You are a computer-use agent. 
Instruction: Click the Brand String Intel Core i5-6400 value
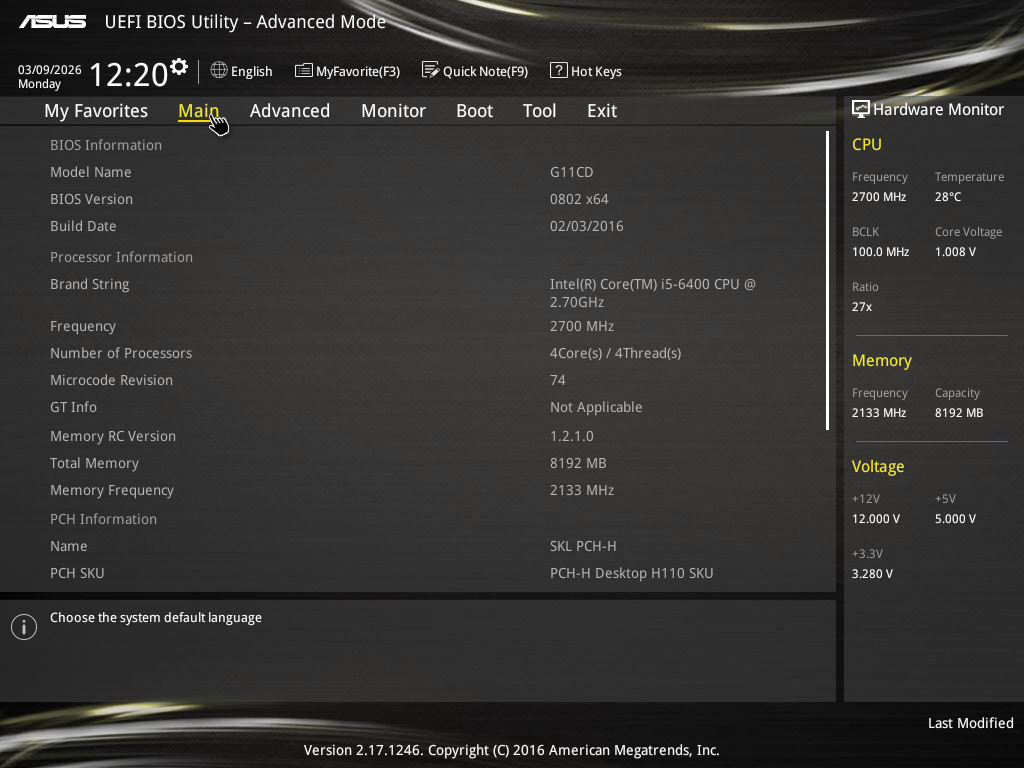click(x=652, y=293)
